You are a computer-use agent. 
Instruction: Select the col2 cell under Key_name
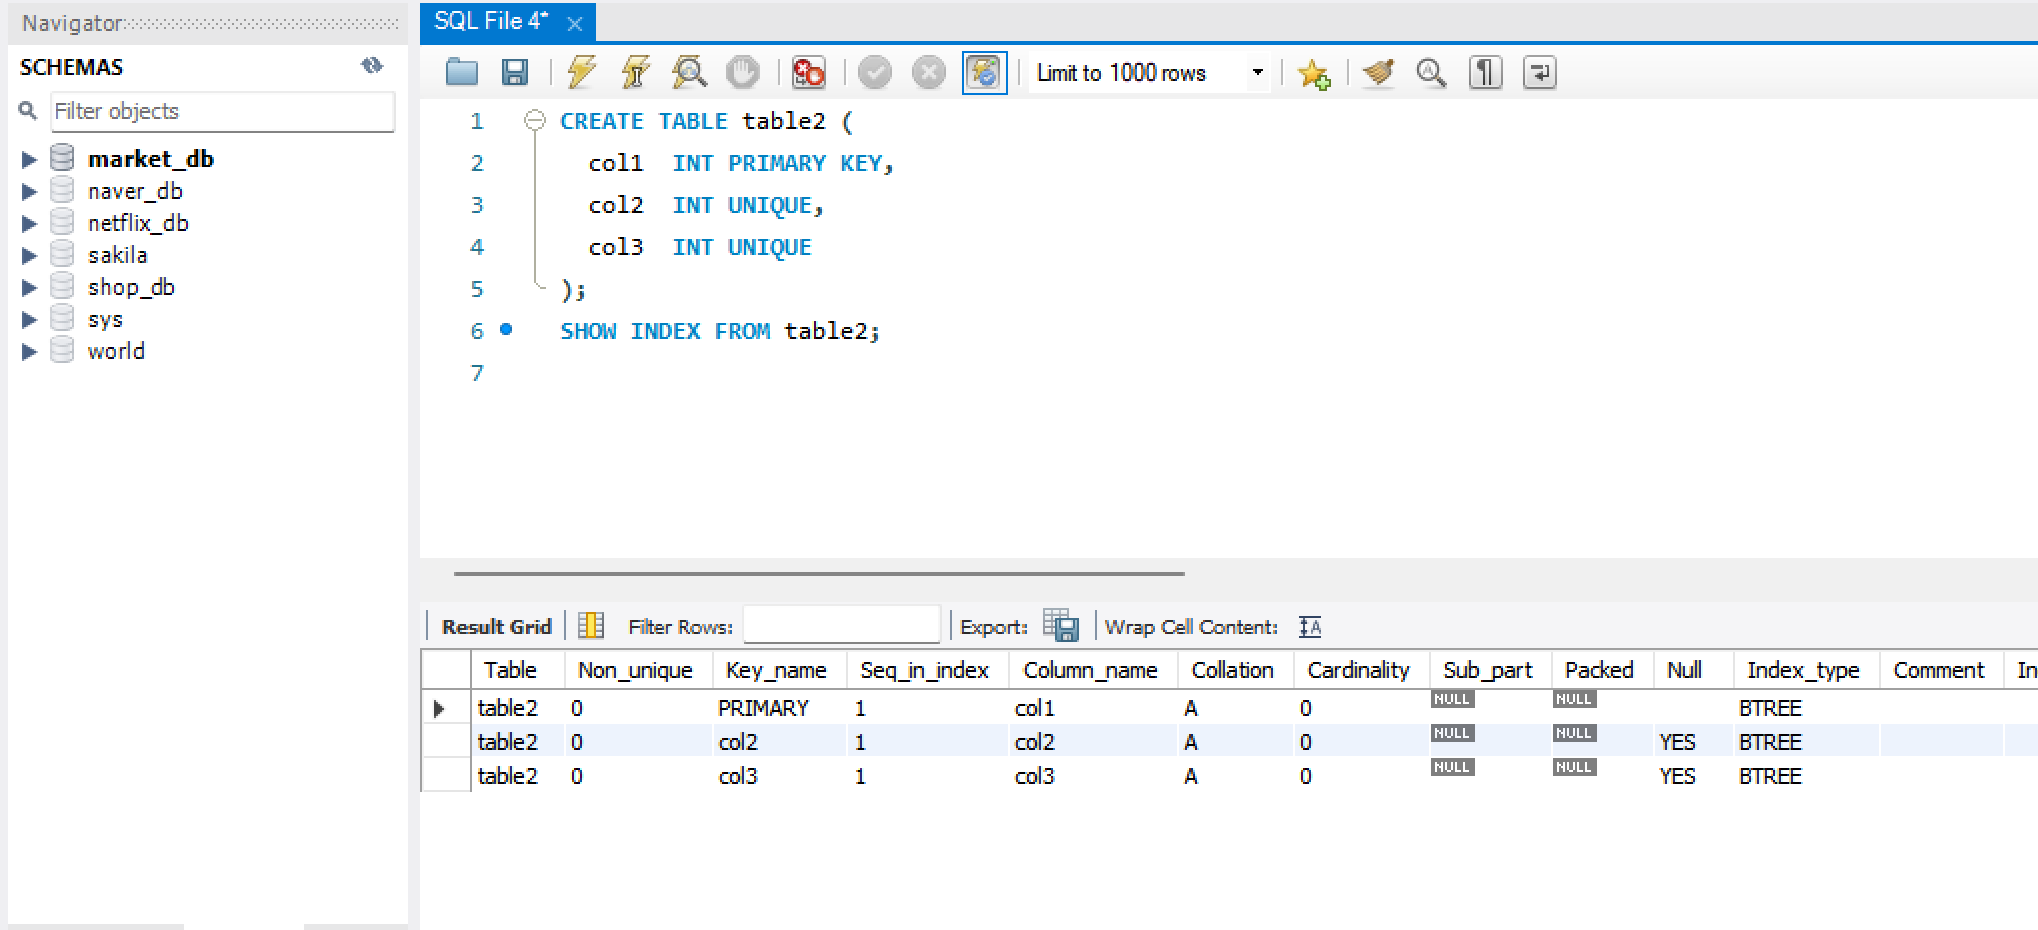(x=779, y=742)
